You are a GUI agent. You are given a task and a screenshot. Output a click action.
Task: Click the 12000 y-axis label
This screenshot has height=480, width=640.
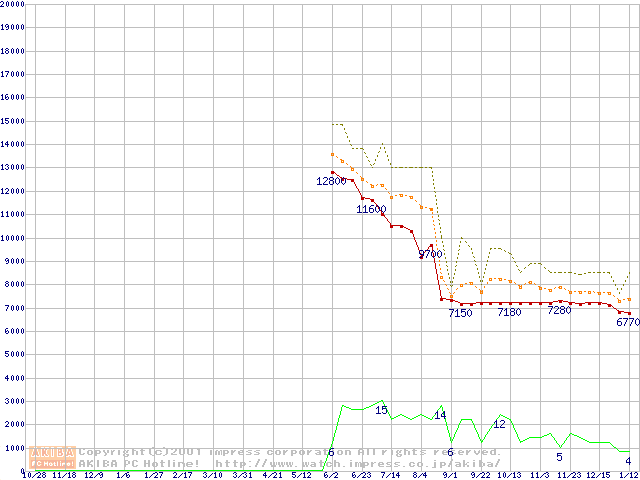point(12,191)
